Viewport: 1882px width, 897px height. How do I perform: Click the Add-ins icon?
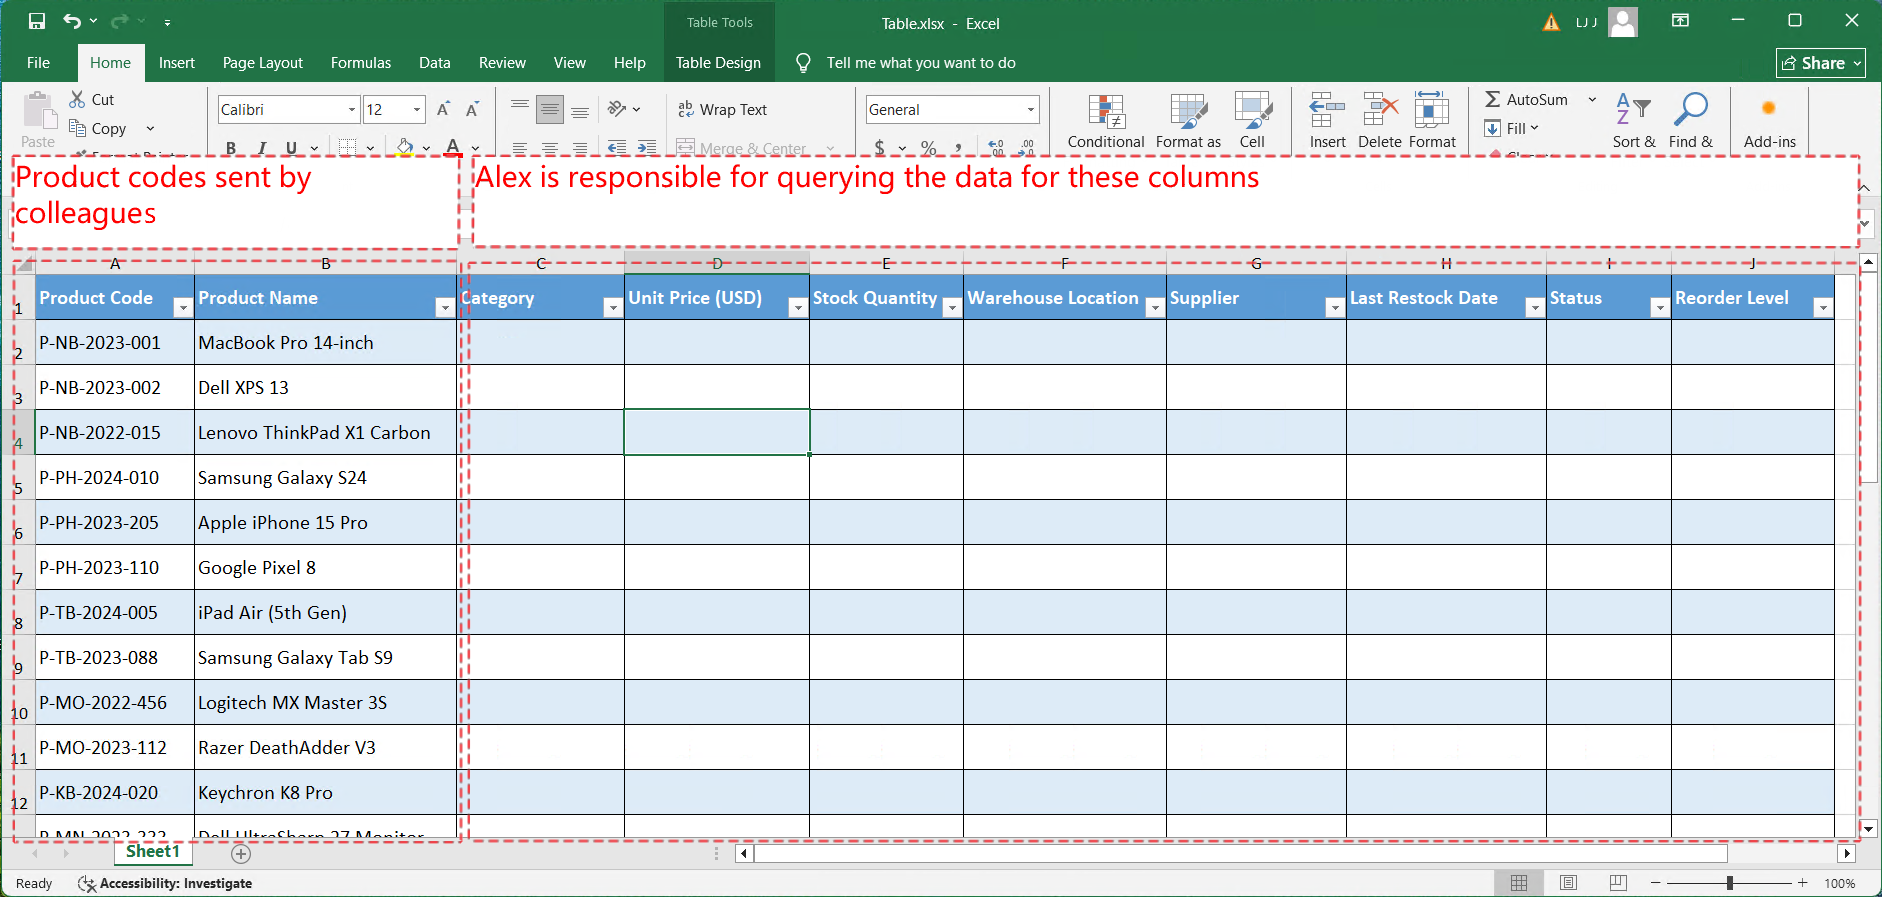[1768, 108]
